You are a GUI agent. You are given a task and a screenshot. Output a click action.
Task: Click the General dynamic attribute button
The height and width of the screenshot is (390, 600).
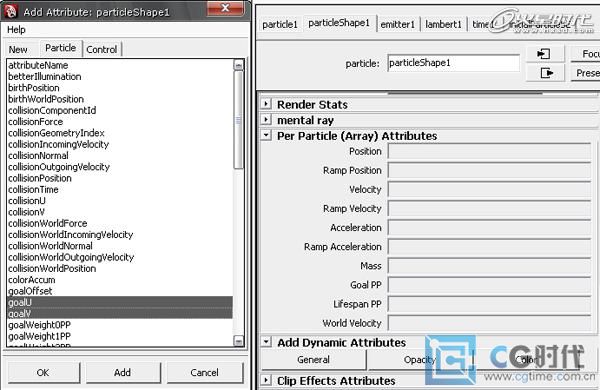[313, 360]
